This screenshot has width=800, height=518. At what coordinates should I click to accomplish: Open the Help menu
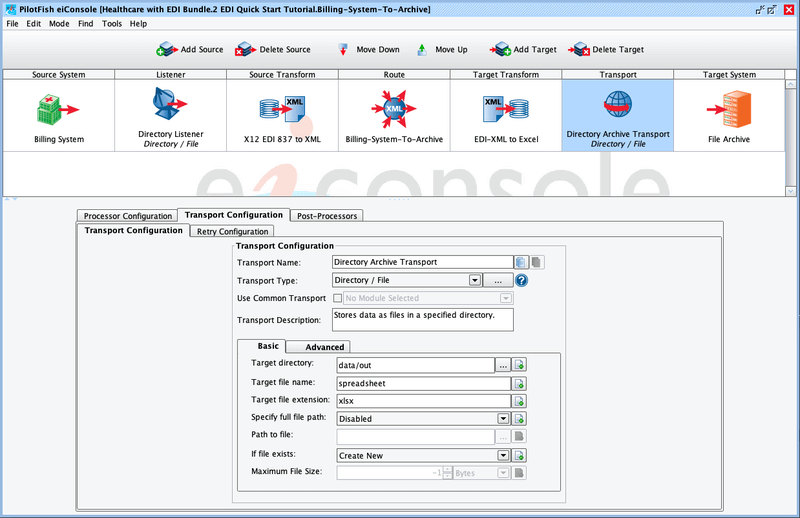tap(138, 24)
